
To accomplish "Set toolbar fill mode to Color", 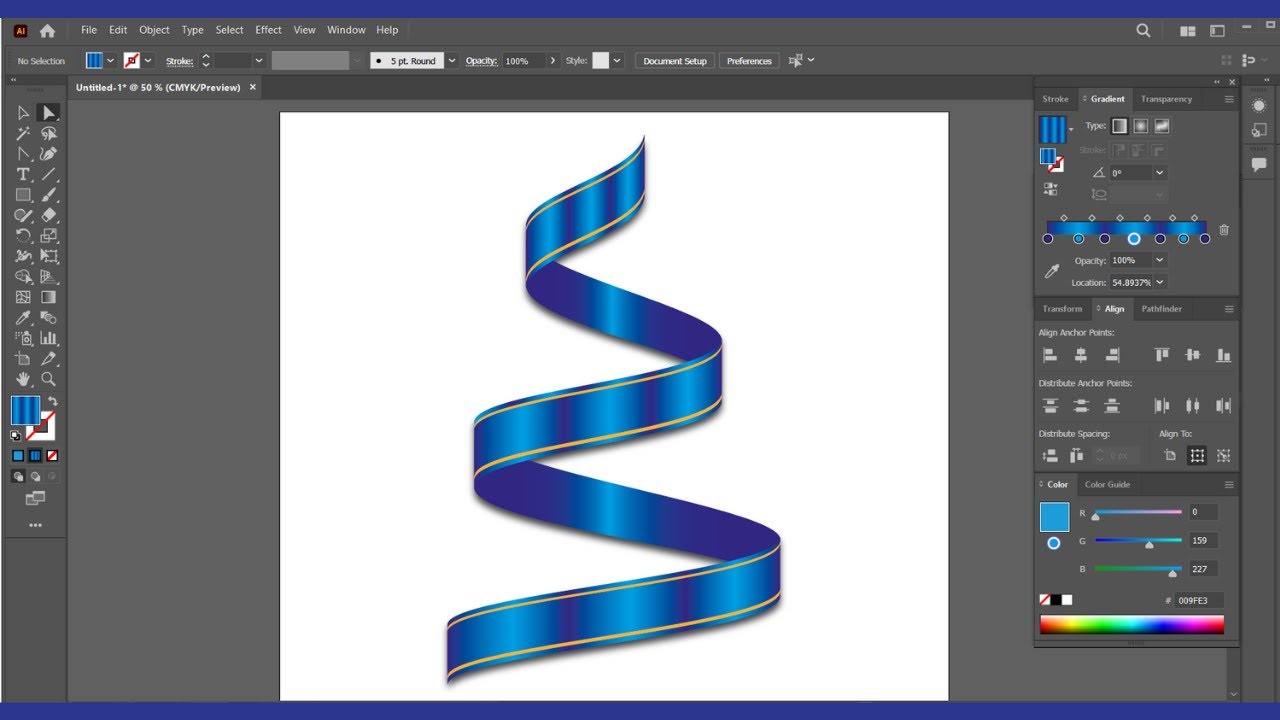I will [18, 455].
